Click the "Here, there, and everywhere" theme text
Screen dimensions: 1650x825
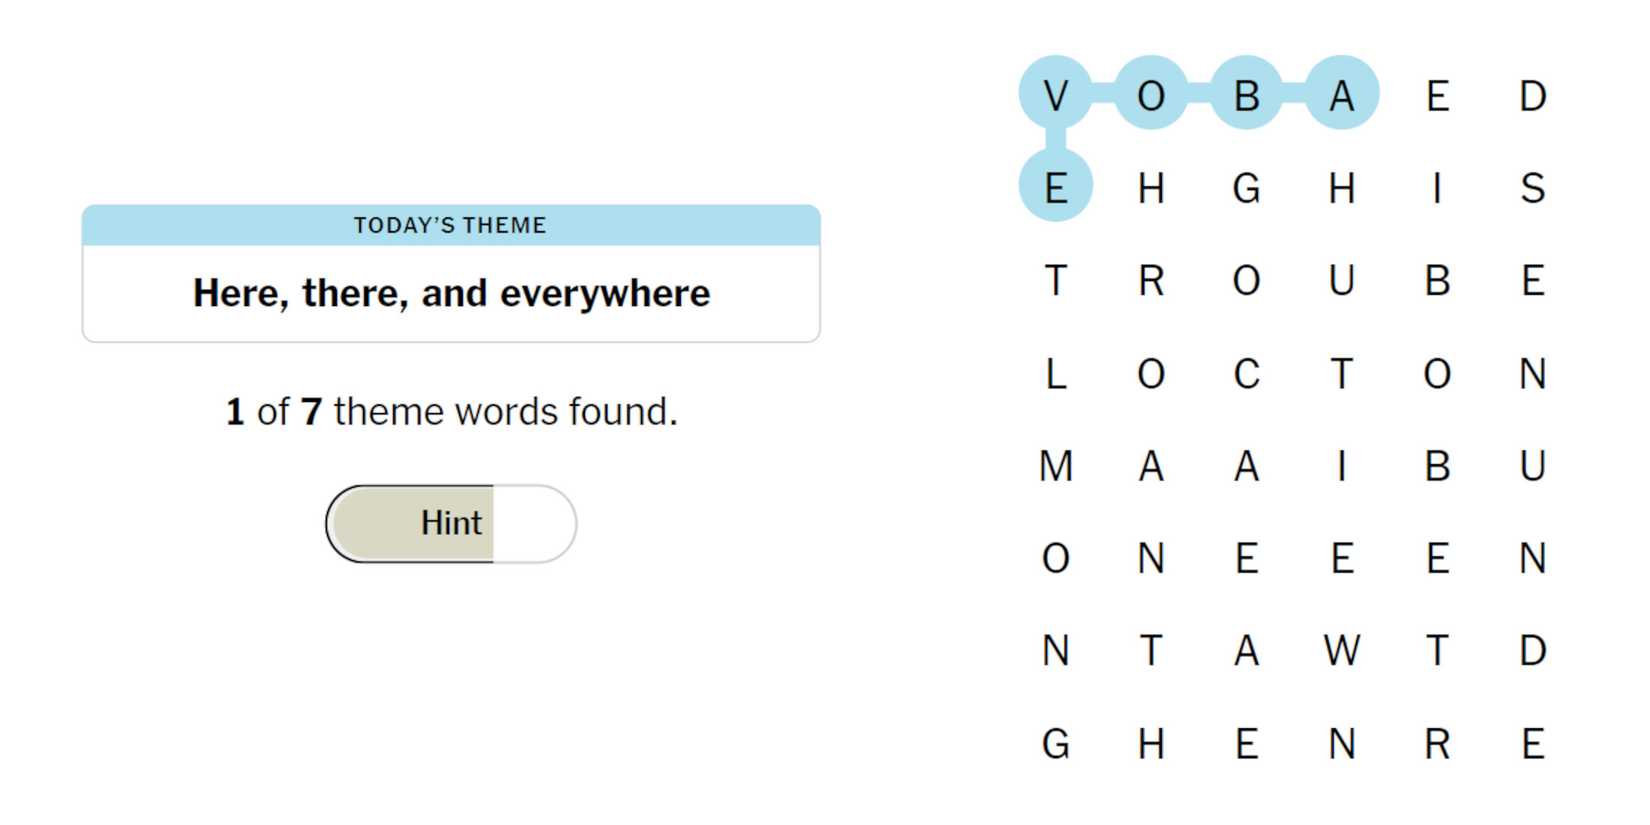coord(451,293)
